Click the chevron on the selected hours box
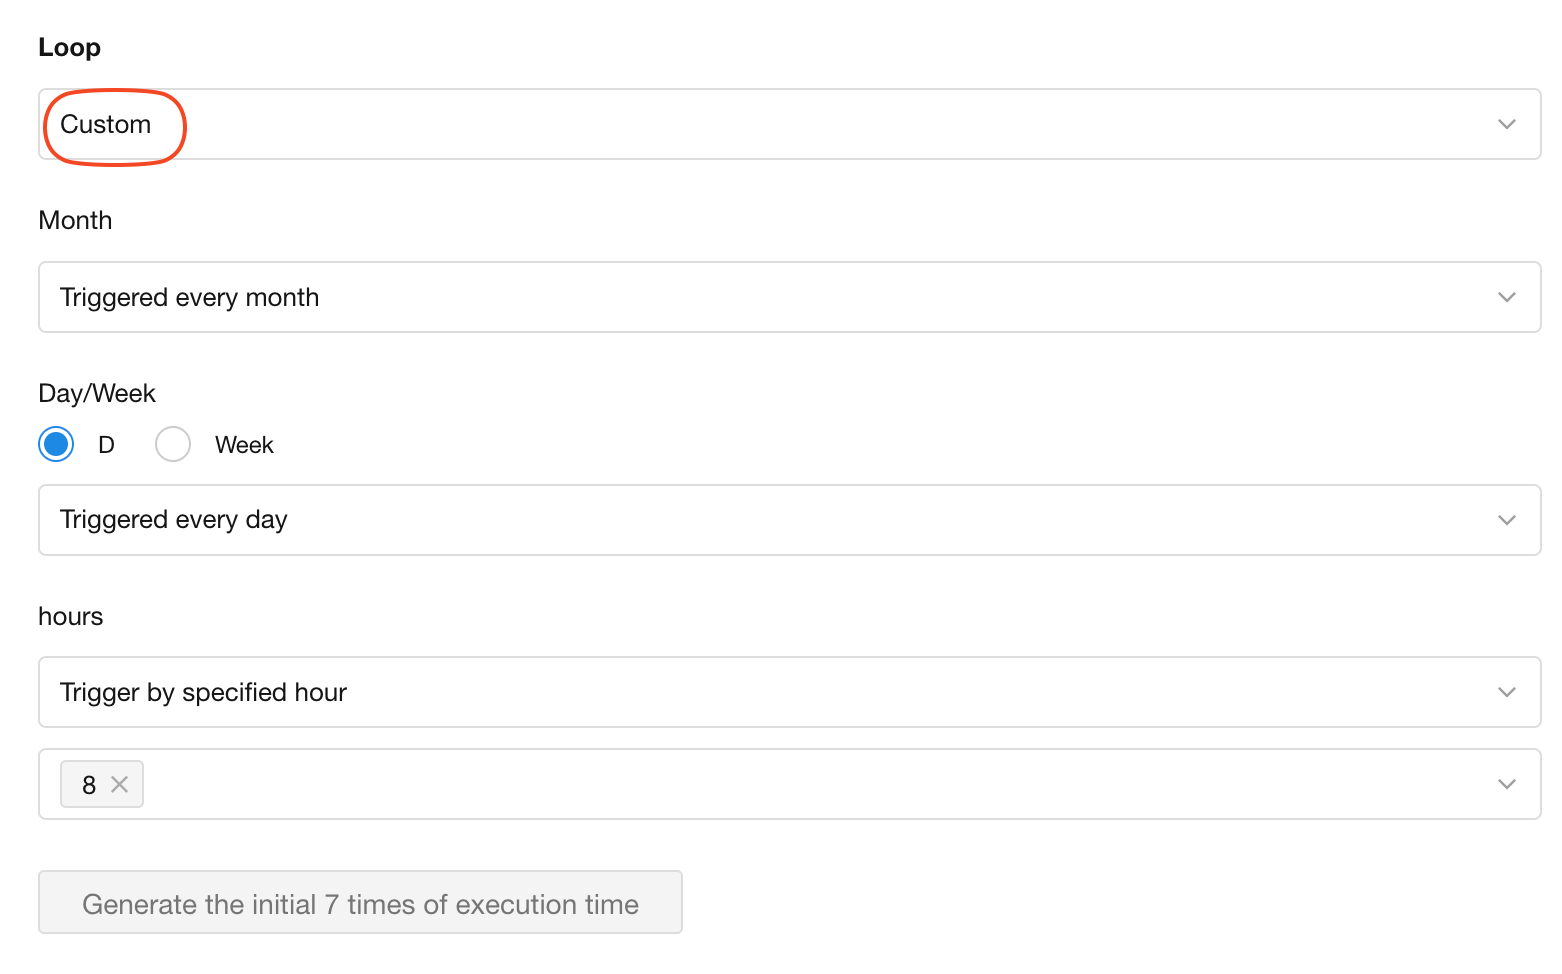Viewport: 1562px width, 974px height. (x=1507, y=784)
